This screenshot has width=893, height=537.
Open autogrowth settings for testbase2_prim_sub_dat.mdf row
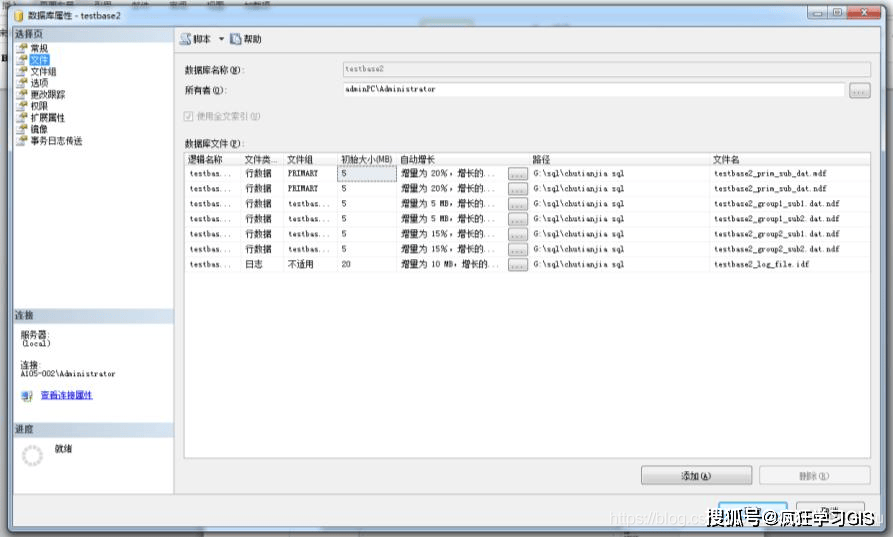(518, 174)
